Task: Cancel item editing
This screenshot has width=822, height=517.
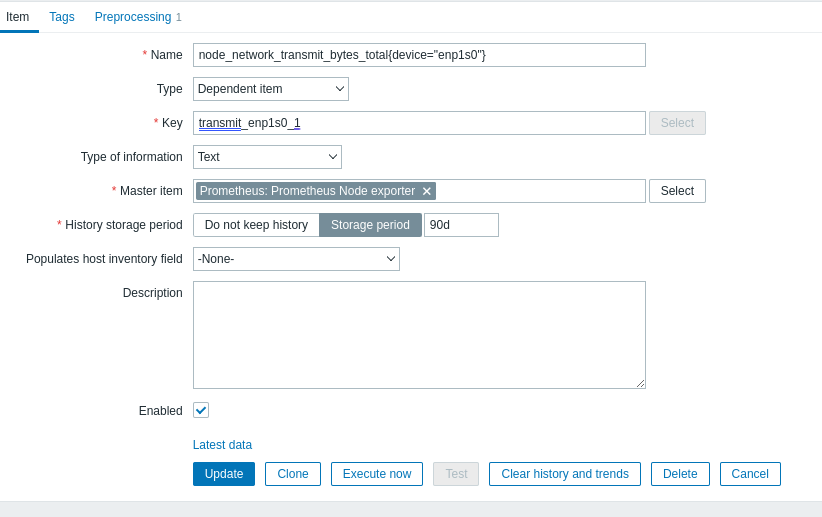Action: tap(750, 474)
